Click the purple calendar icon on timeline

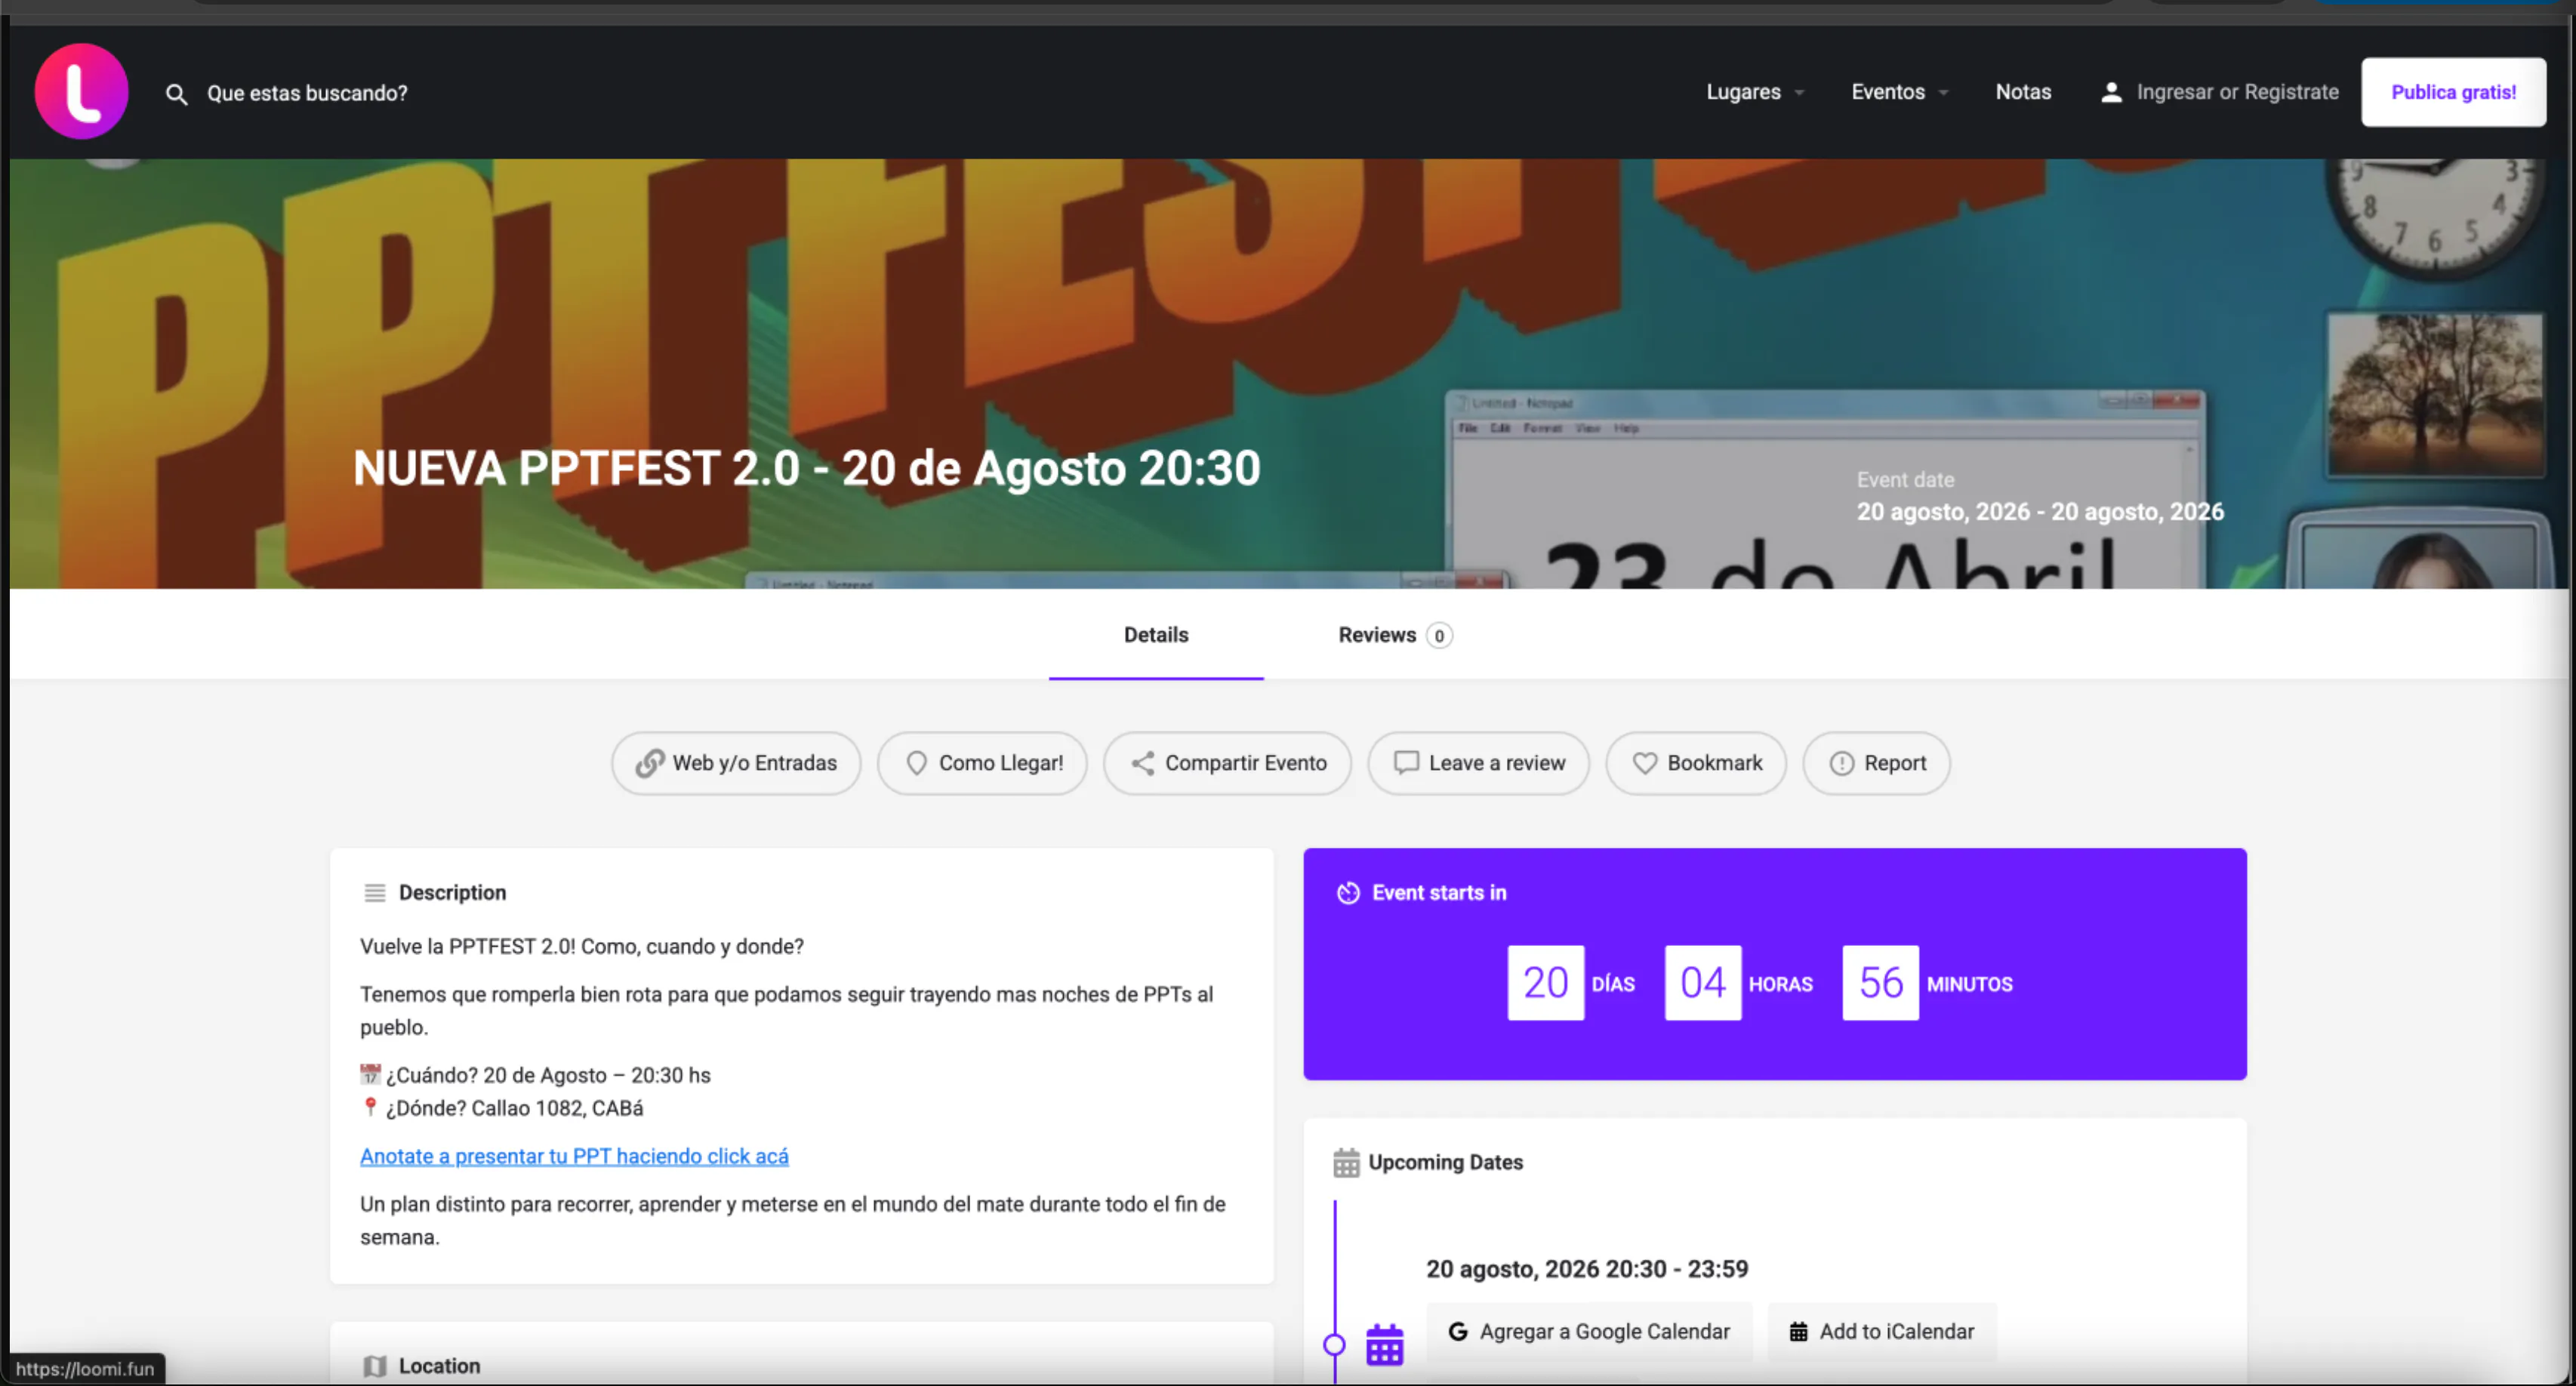[x=1385, y=1345]
